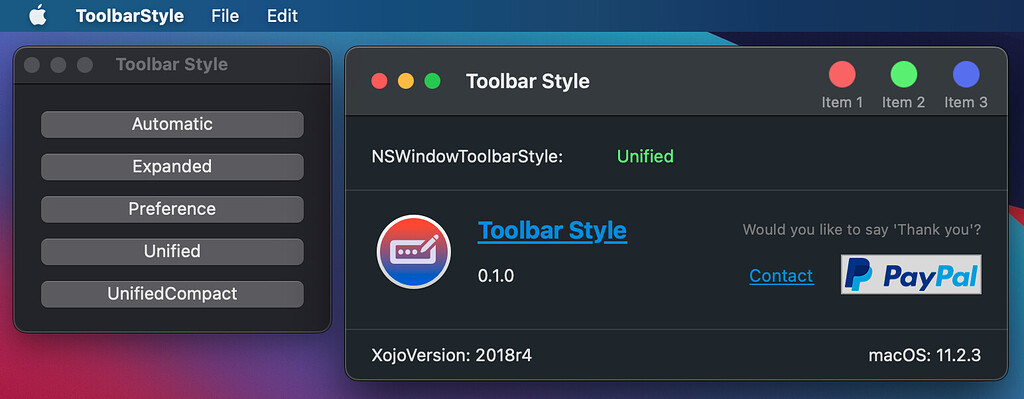Click the 'NSWindowToolbarStyle:' label

click(x=467, y=157)
